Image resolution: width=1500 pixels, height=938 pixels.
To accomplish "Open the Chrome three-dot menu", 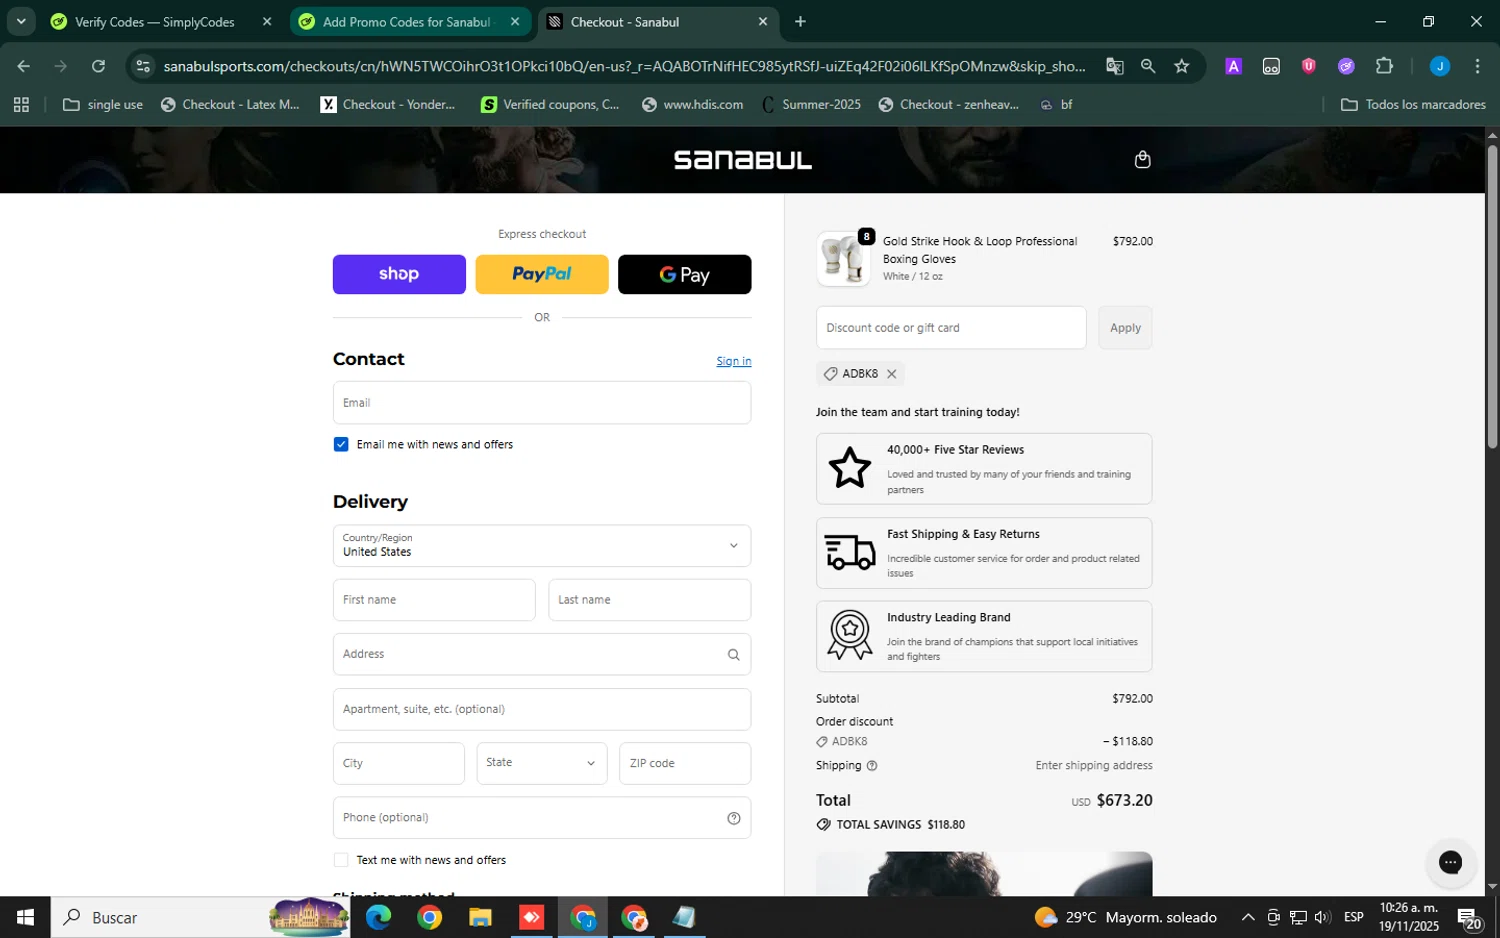I will coord(1477,66).
